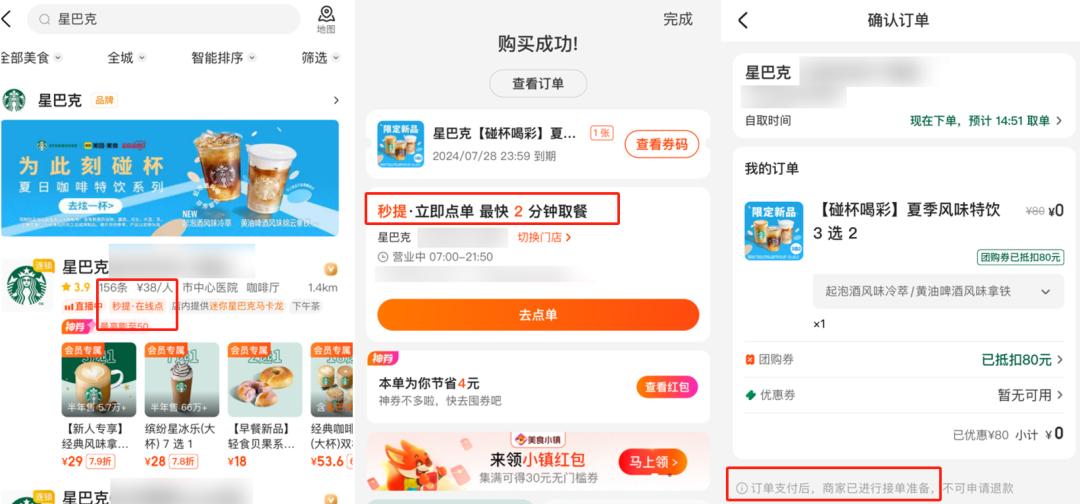1080x504 pixels.
Task: Click 切换门店 link to switch store
Action: tap(544, 238)
